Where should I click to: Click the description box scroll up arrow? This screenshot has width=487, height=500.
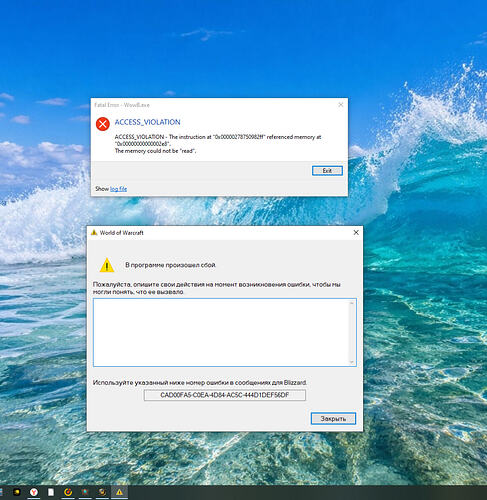351,303
